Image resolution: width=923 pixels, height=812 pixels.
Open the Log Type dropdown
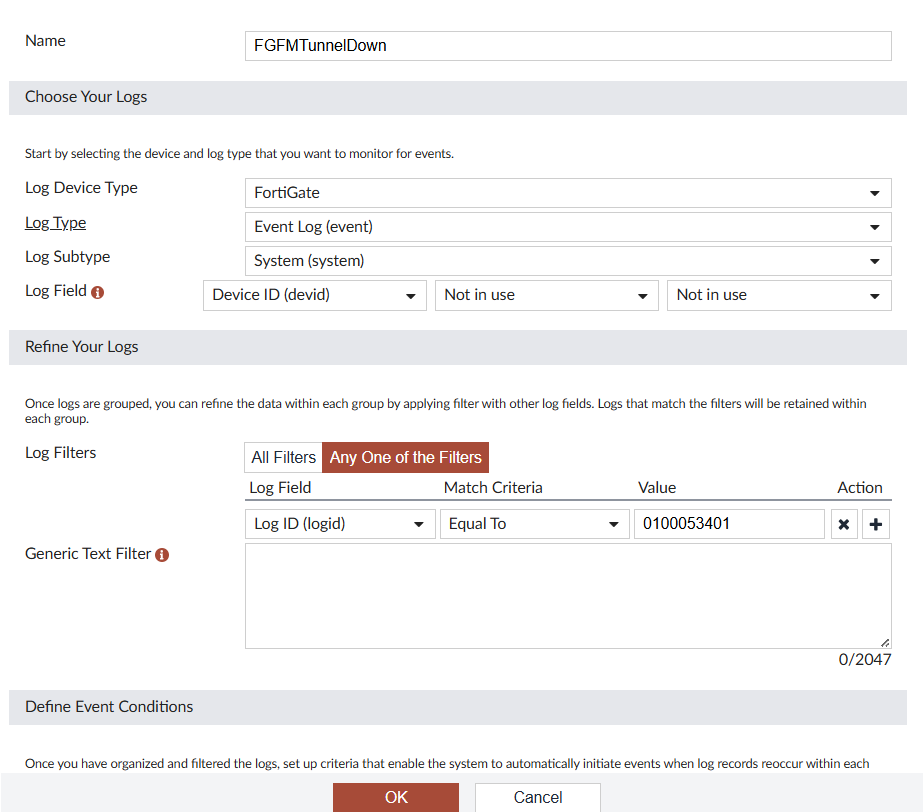[x=568, y=227]
